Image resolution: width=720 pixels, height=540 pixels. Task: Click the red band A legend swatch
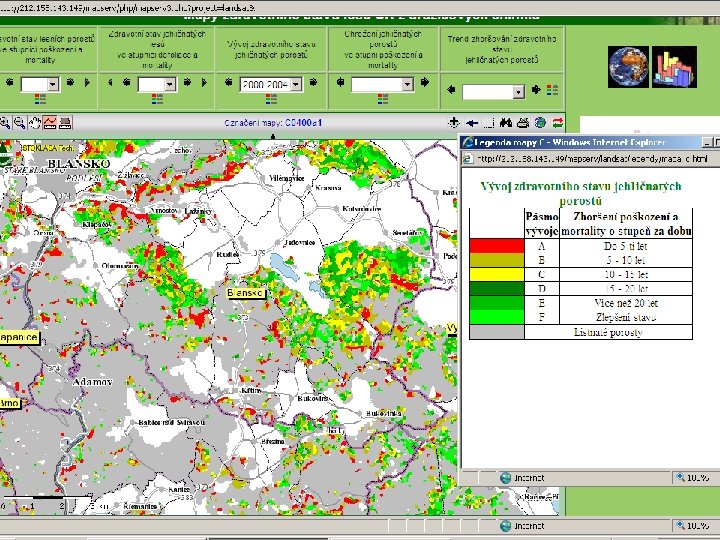coord(495,245)
